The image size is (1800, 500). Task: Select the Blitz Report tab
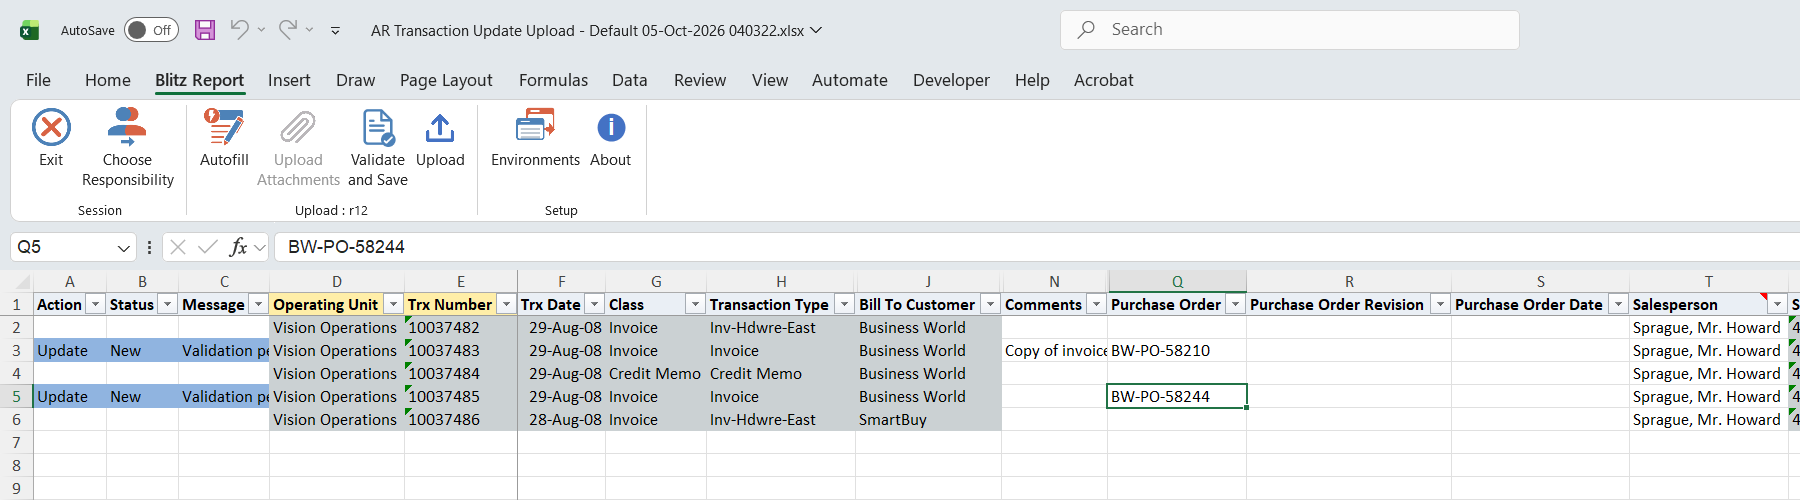click(x=199, y=80)
